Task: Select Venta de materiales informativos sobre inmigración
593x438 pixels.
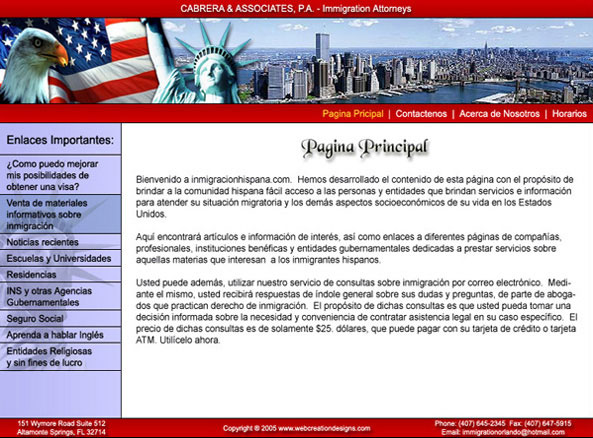Action: coord(61,214)
